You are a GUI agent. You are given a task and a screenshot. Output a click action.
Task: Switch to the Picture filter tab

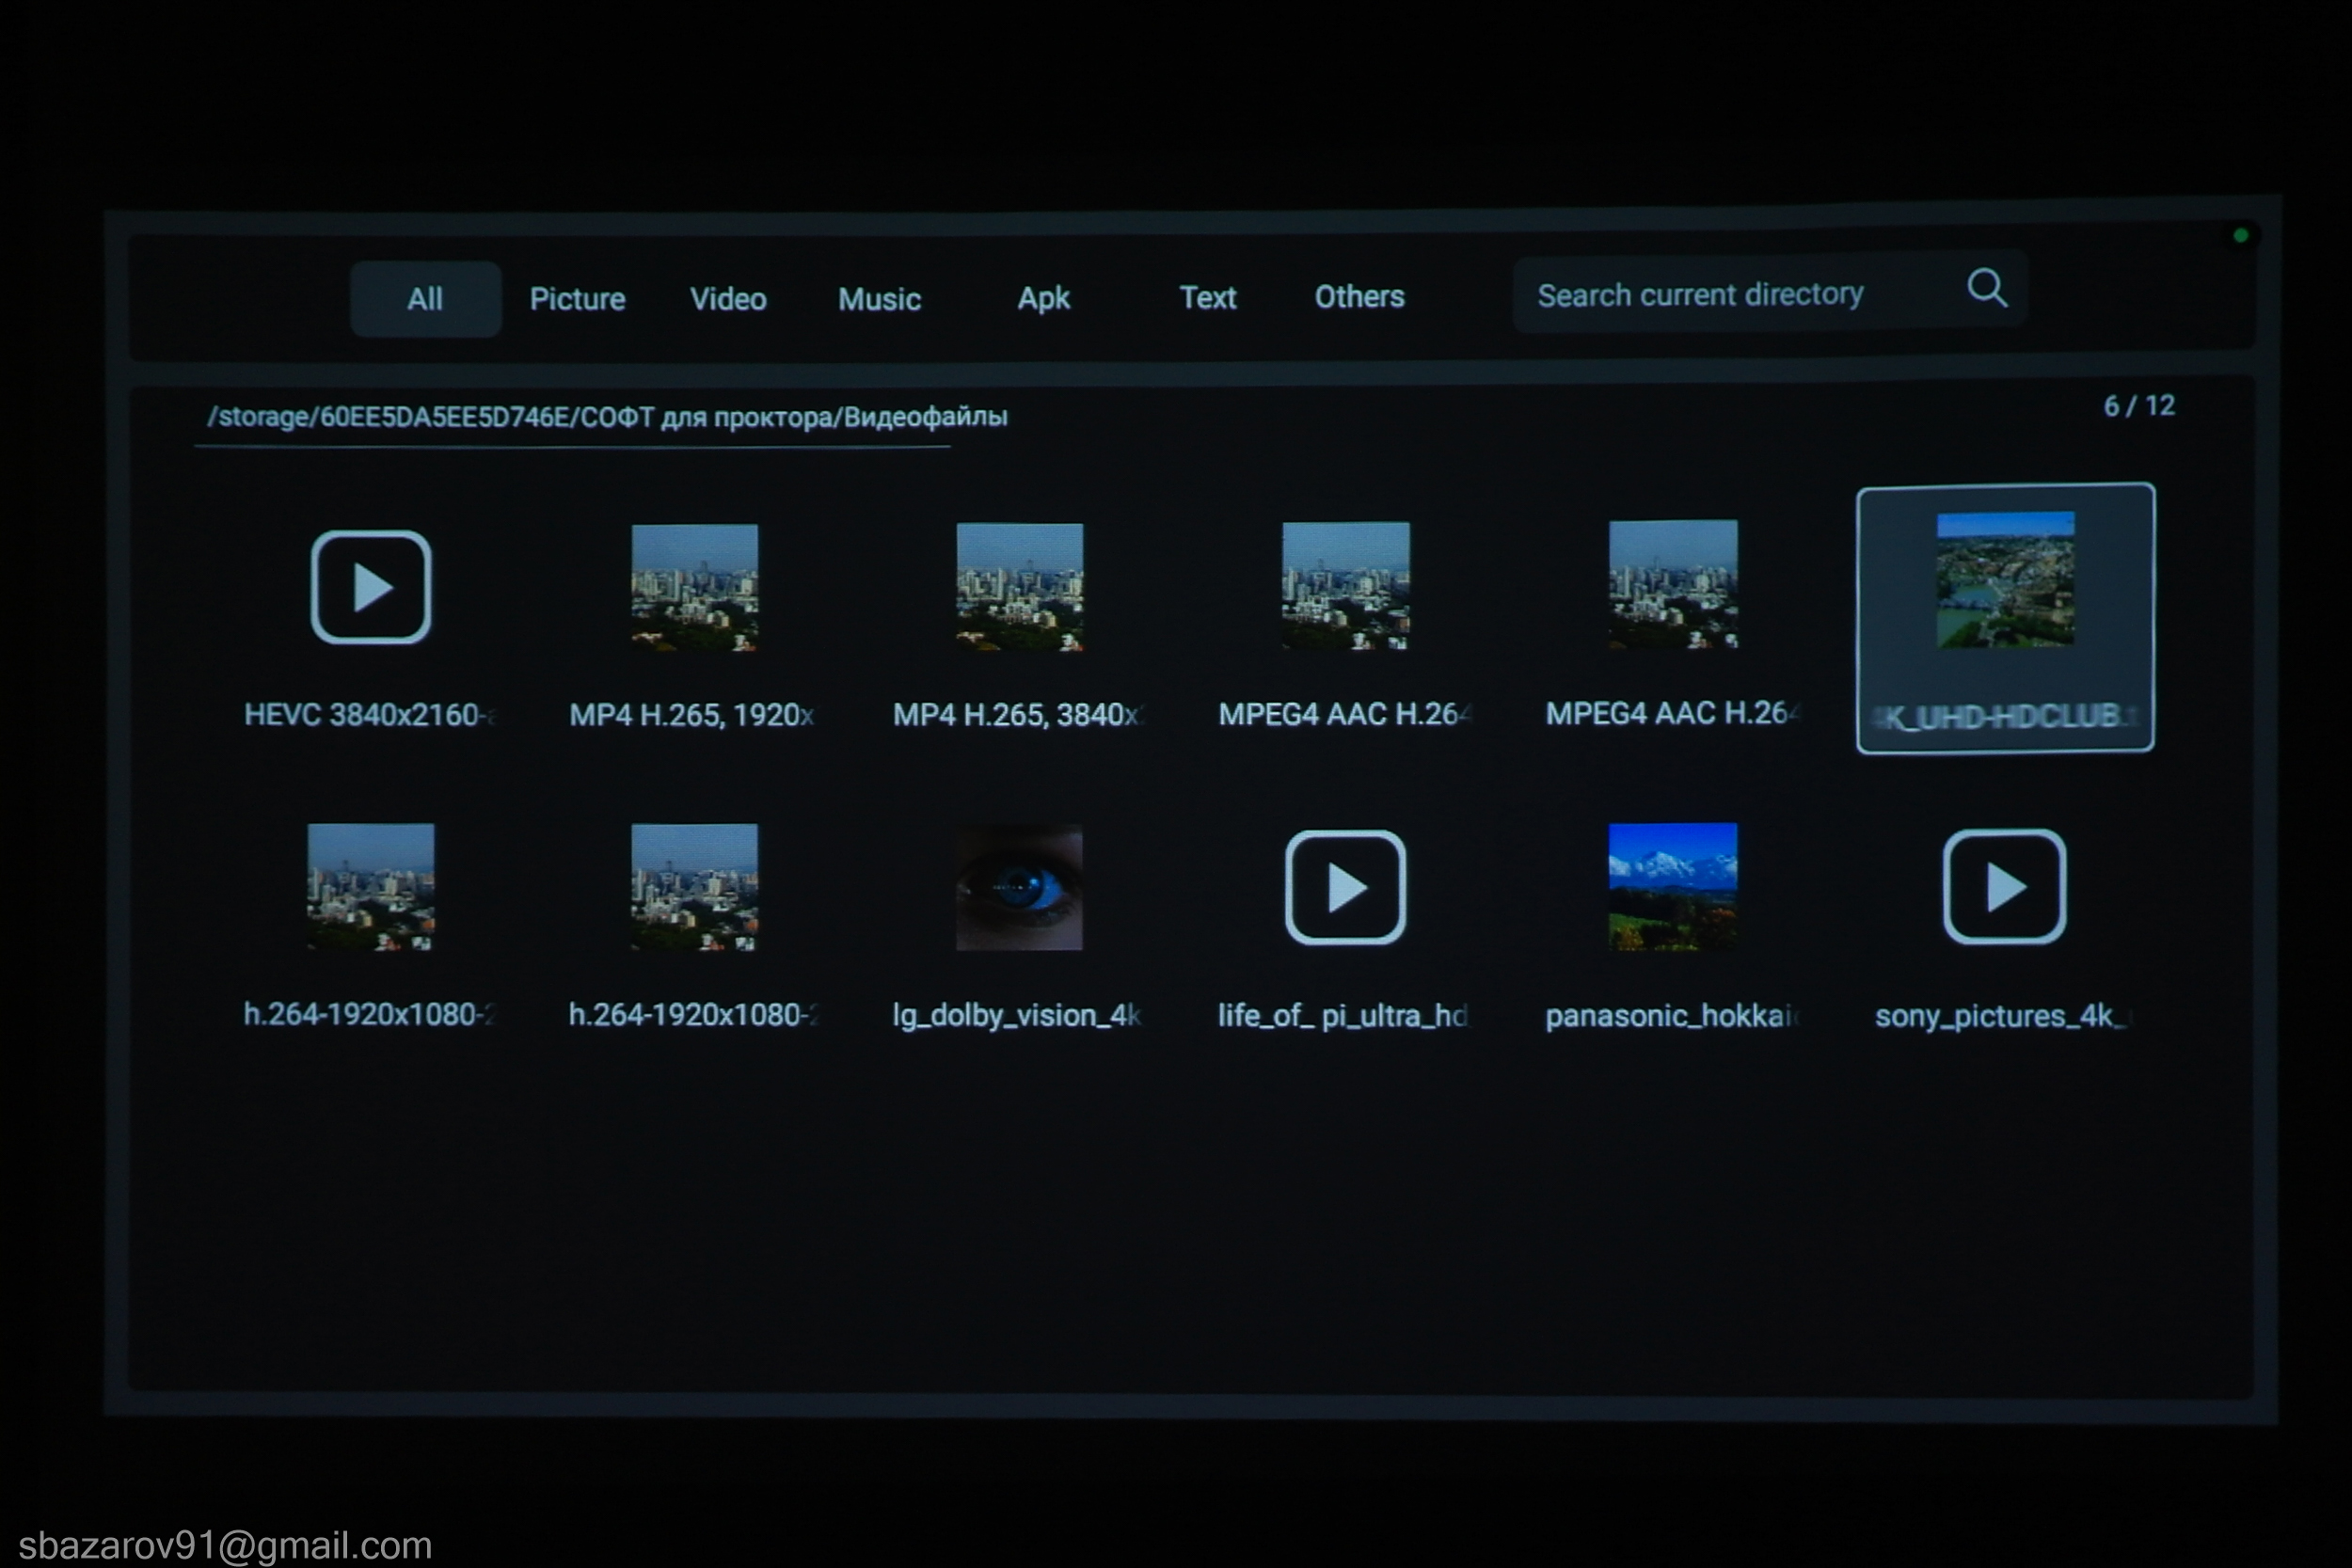point(577,299)
